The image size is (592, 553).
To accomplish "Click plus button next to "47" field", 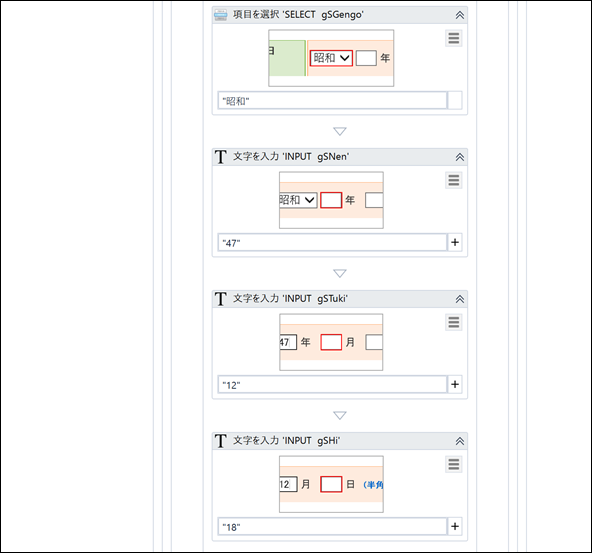I will point(455,242).
